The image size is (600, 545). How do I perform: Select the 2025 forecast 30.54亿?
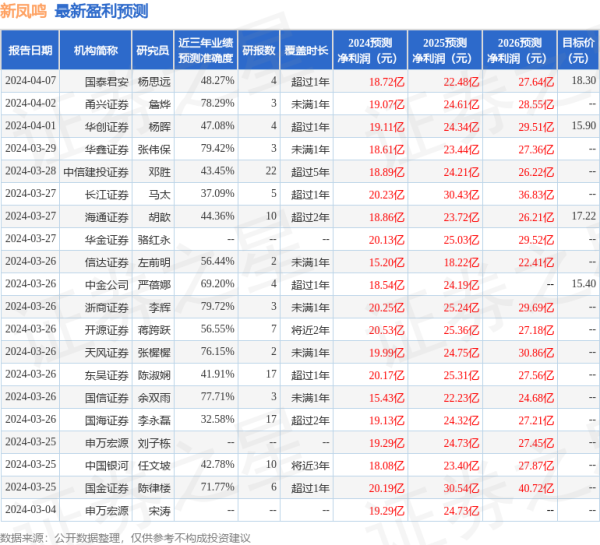[x=461, y=488]
